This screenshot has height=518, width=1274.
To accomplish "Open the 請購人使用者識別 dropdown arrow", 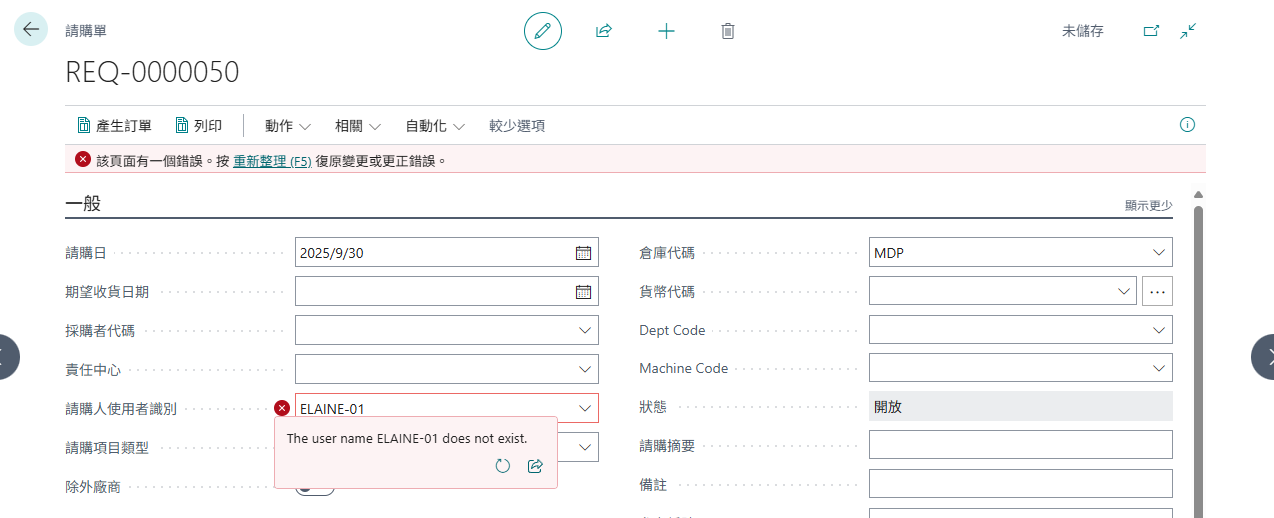I will (585, 408).
